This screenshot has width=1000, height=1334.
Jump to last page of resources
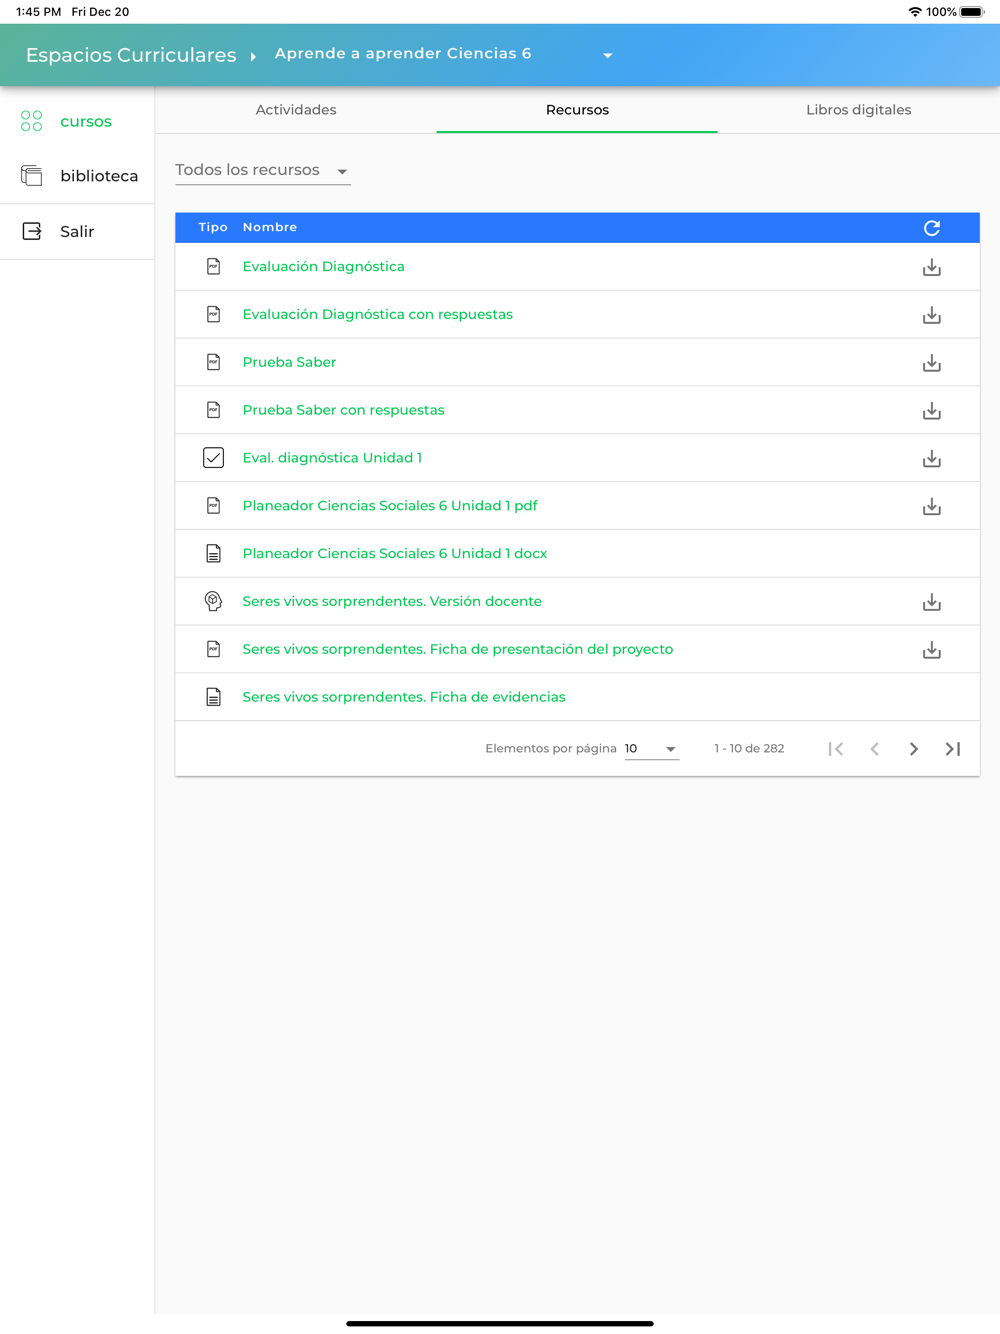click(953, 749)
